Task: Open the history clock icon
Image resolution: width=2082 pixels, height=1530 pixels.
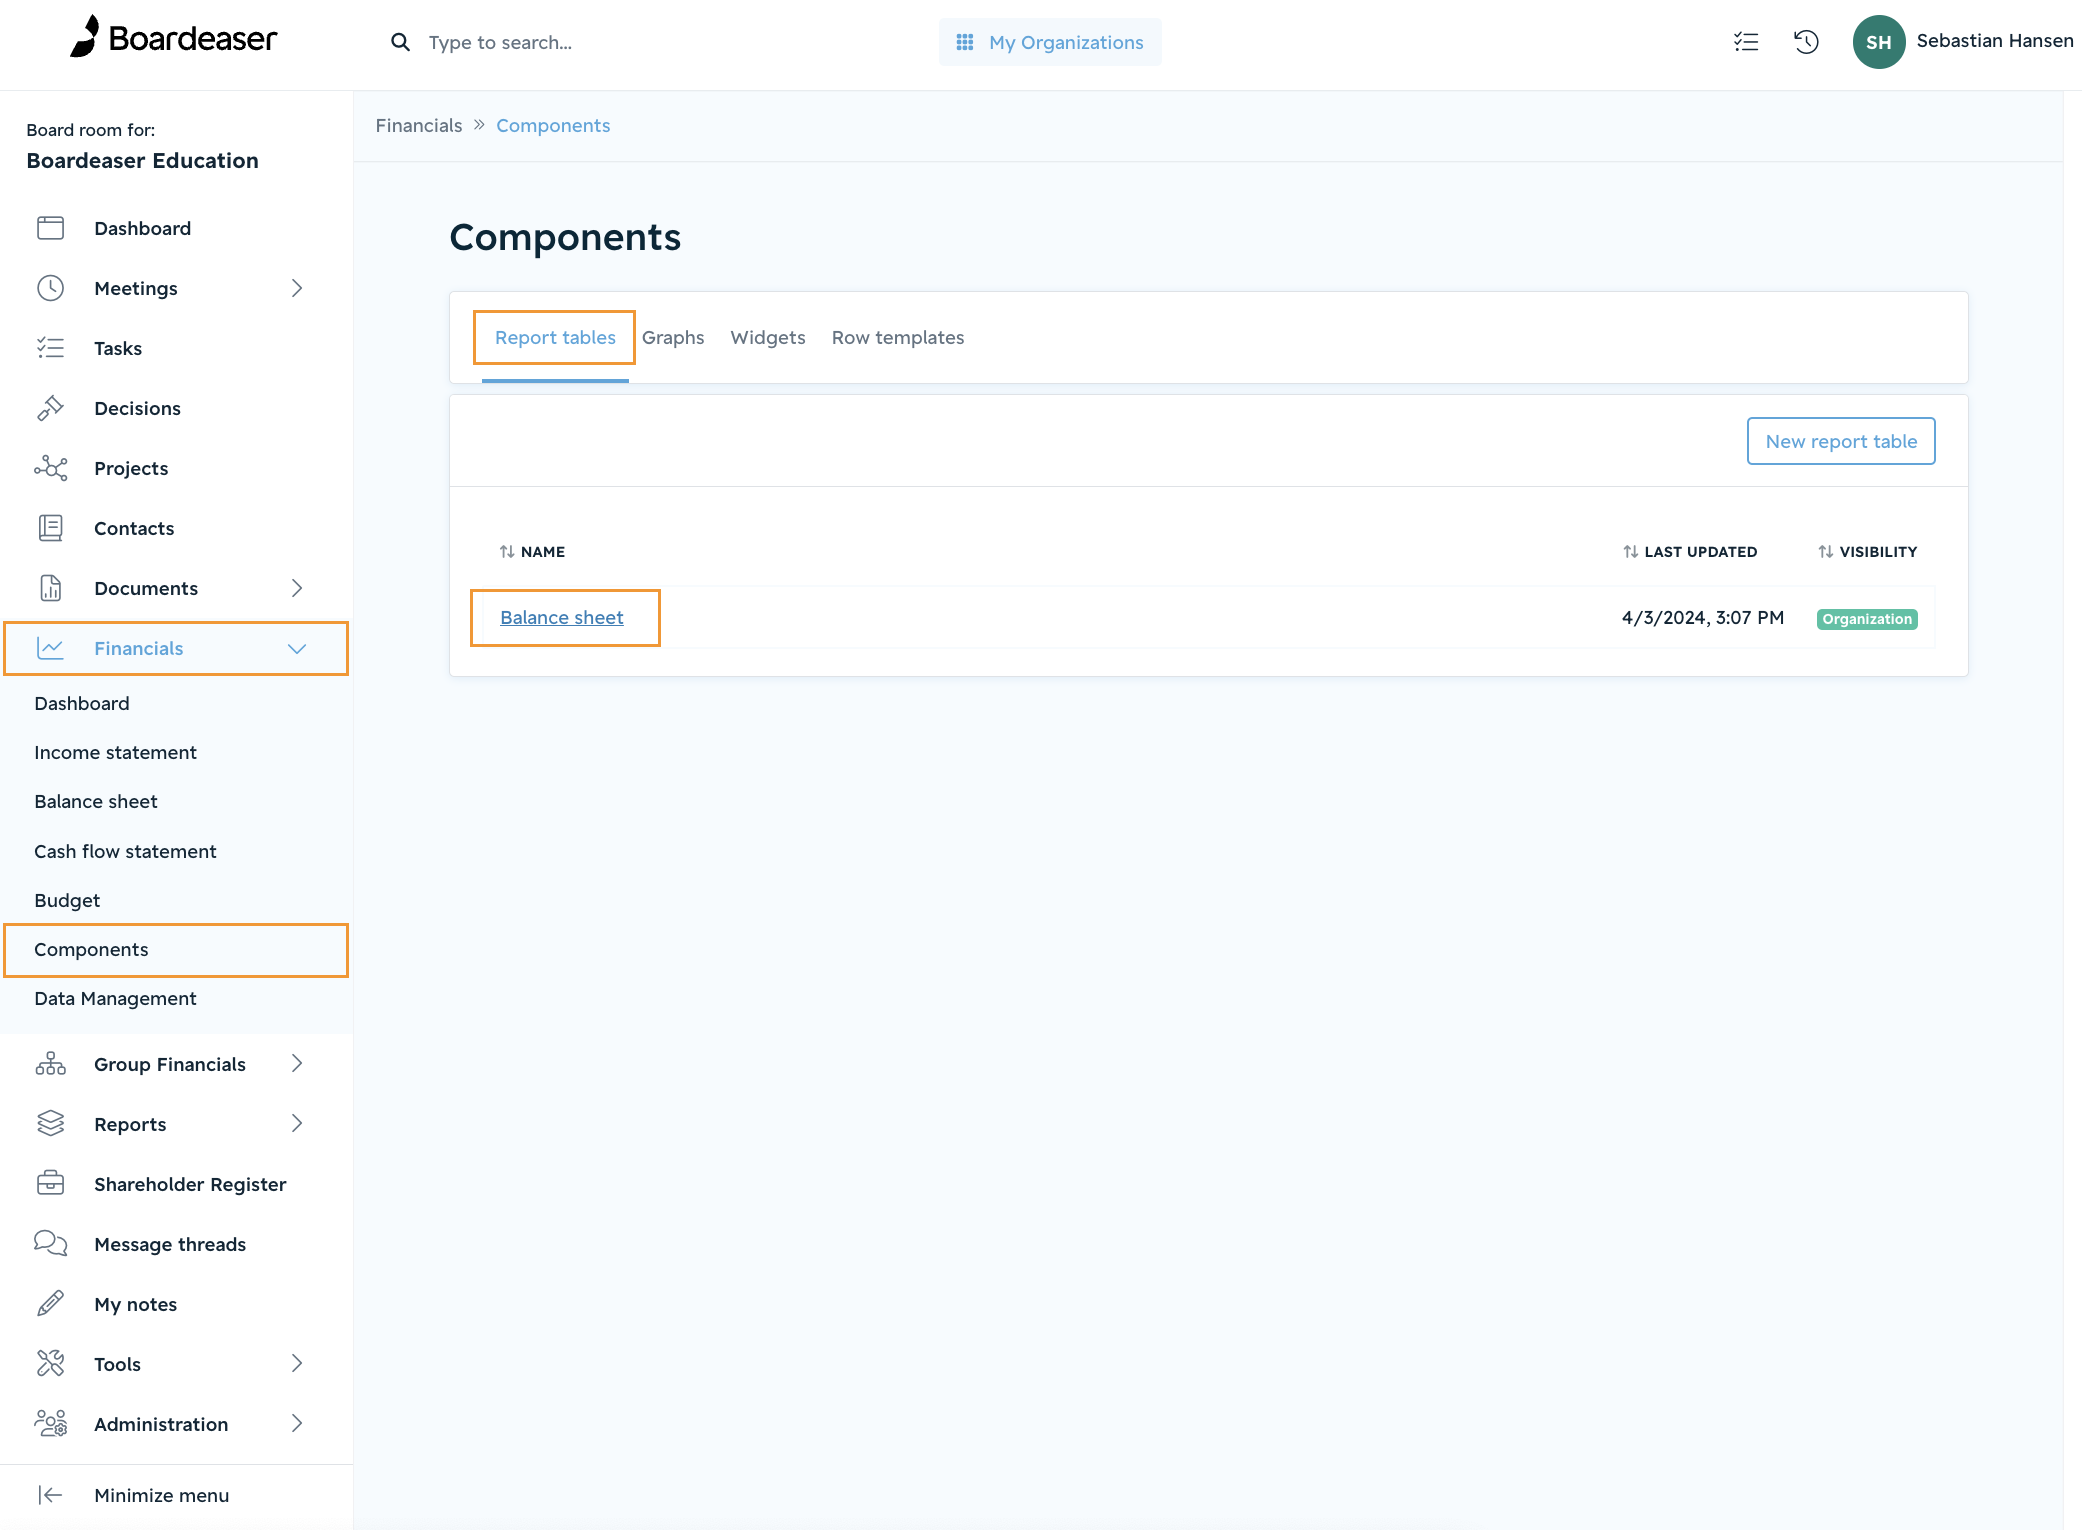Action: coord(1806,42)
